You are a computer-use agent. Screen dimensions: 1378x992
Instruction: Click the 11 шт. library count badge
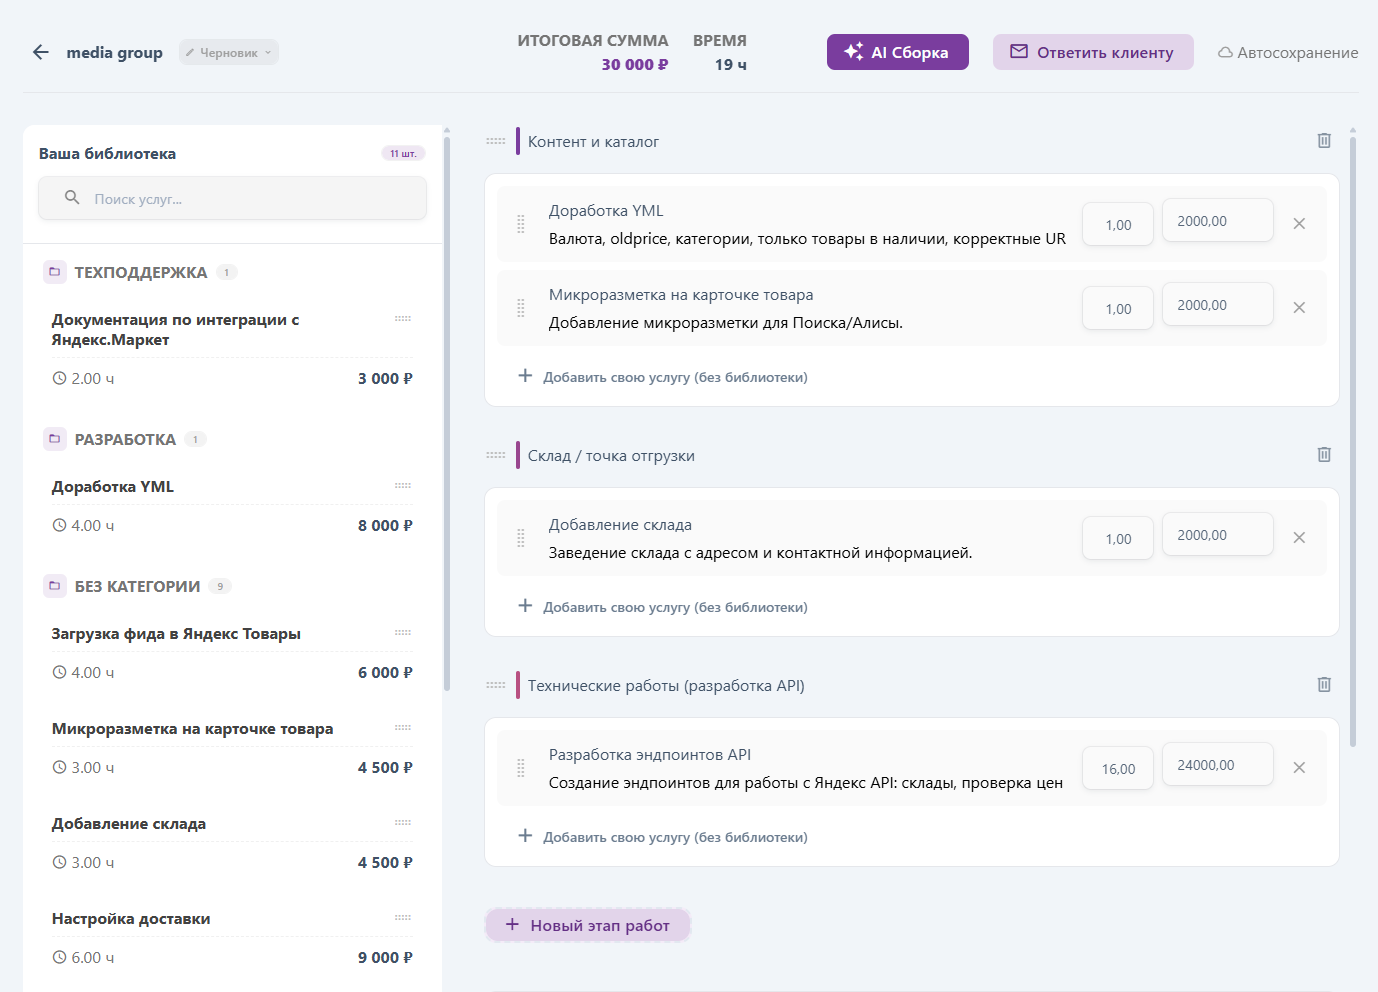pos(403,153)
